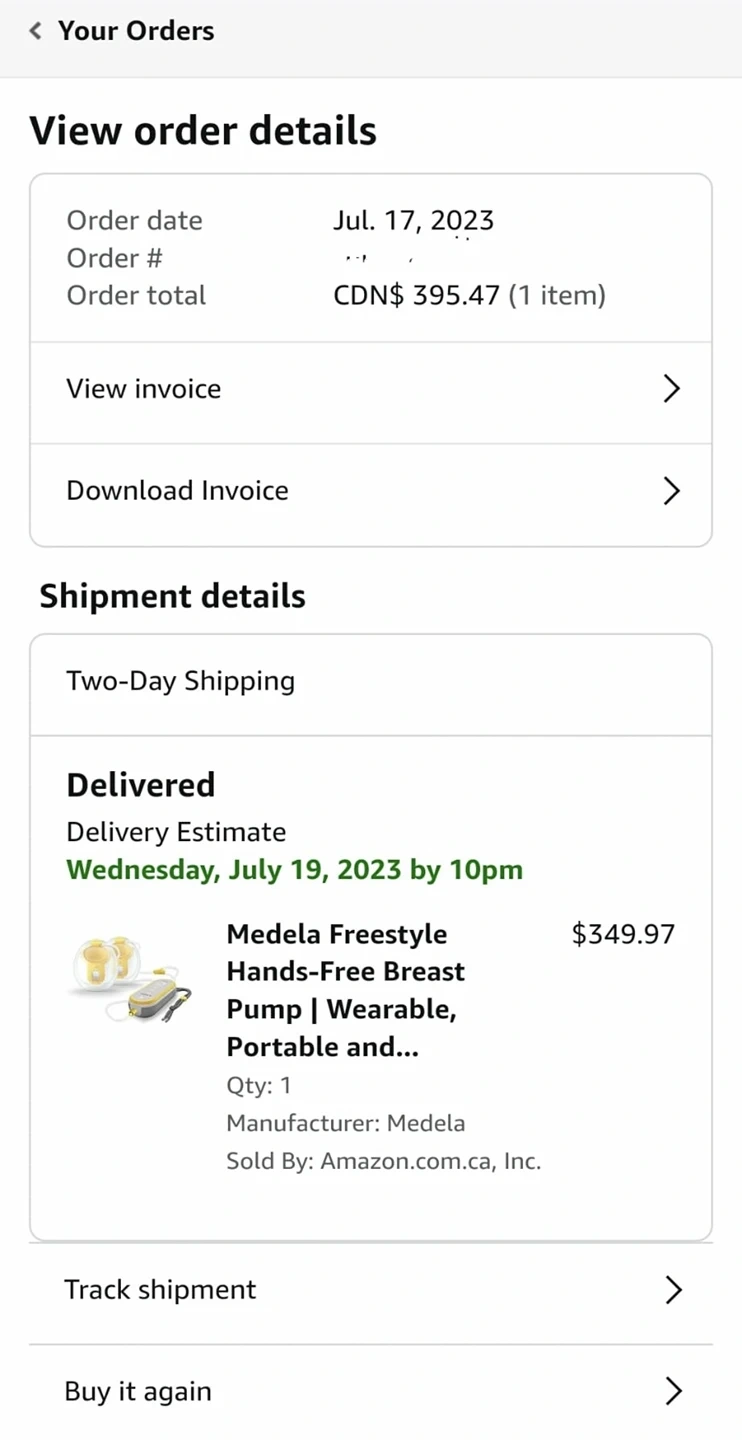This screenshot has height=1440, width=742.
Task: Open the Your Orders header link
Action: coord(136,31)
